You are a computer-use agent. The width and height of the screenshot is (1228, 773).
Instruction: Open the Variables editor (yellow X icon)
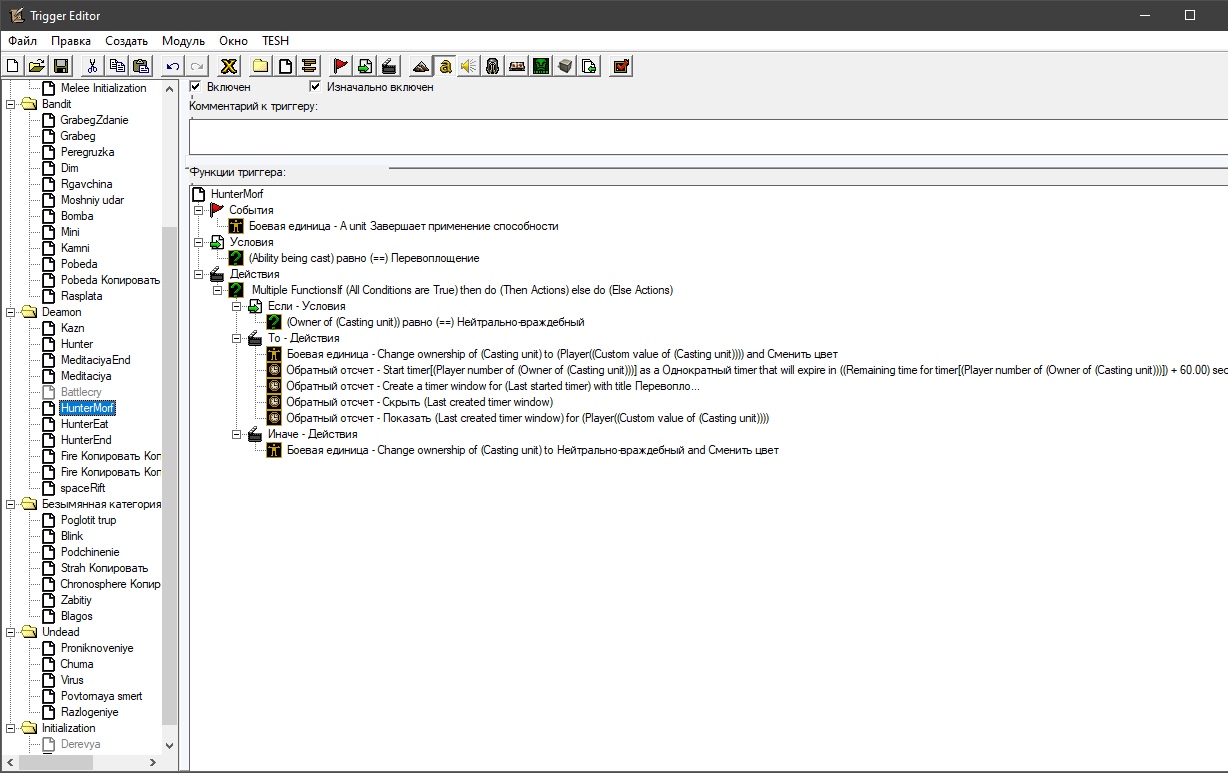pyautogui.click(x=229, y=66)
